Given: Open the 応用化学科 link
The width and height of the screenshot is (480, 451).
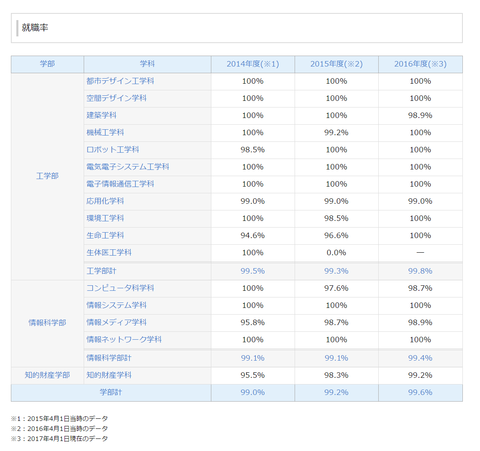Looking at the screenshot, I should (105, 201).
